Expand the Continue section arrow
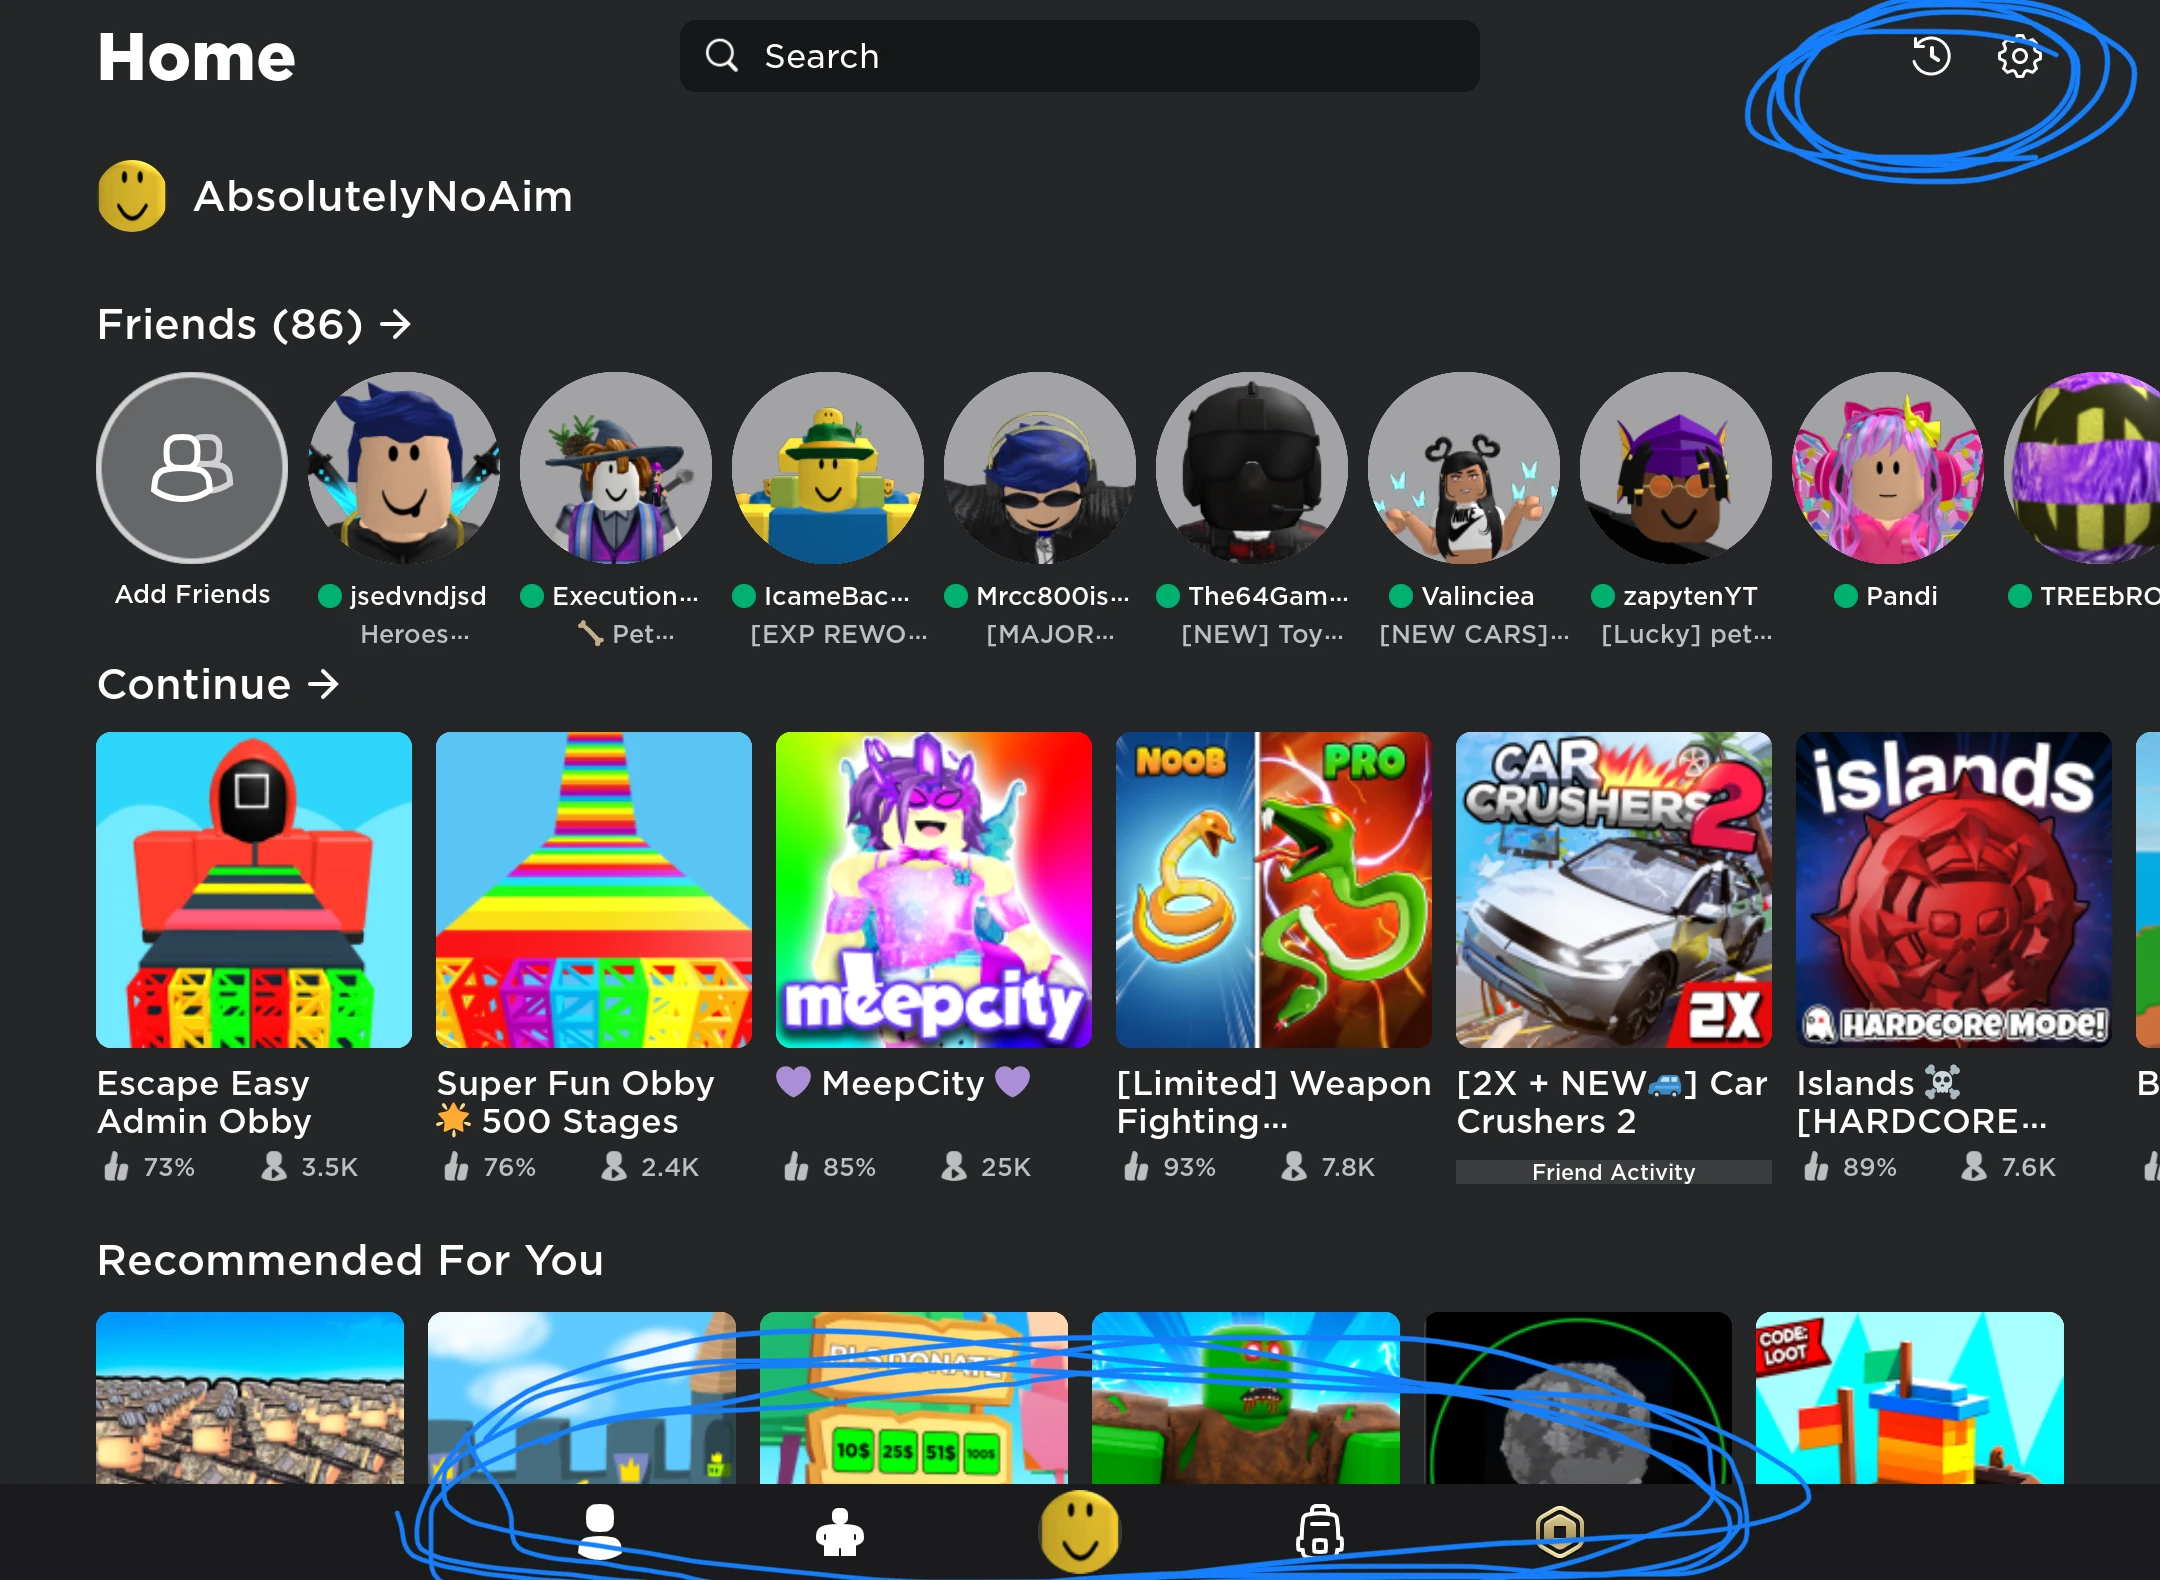This screenshot has height=1580, width=2160. click(x=323, y=684)
